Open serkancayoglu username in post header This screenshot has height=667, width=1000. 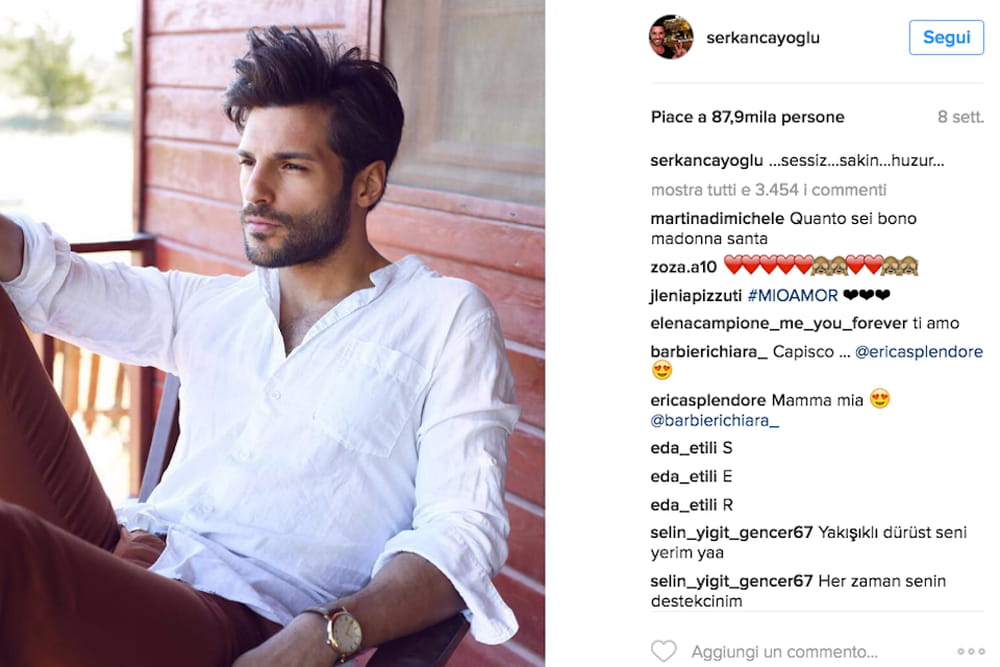[763, 38]
